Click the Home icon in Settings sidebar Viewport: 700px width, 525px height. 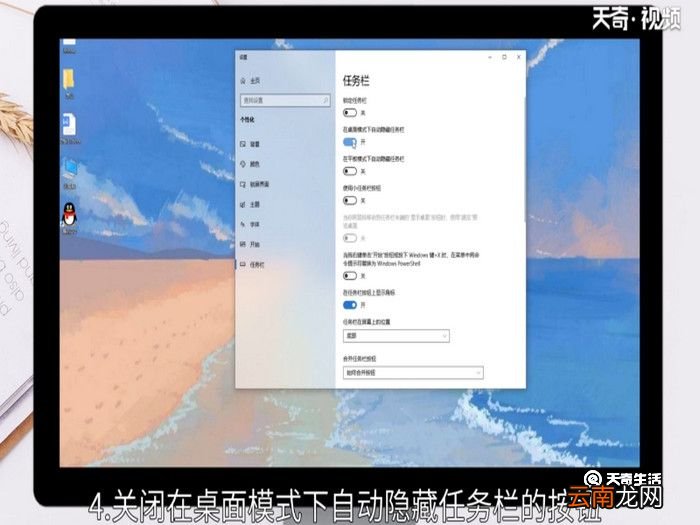[x=243, y=81]
